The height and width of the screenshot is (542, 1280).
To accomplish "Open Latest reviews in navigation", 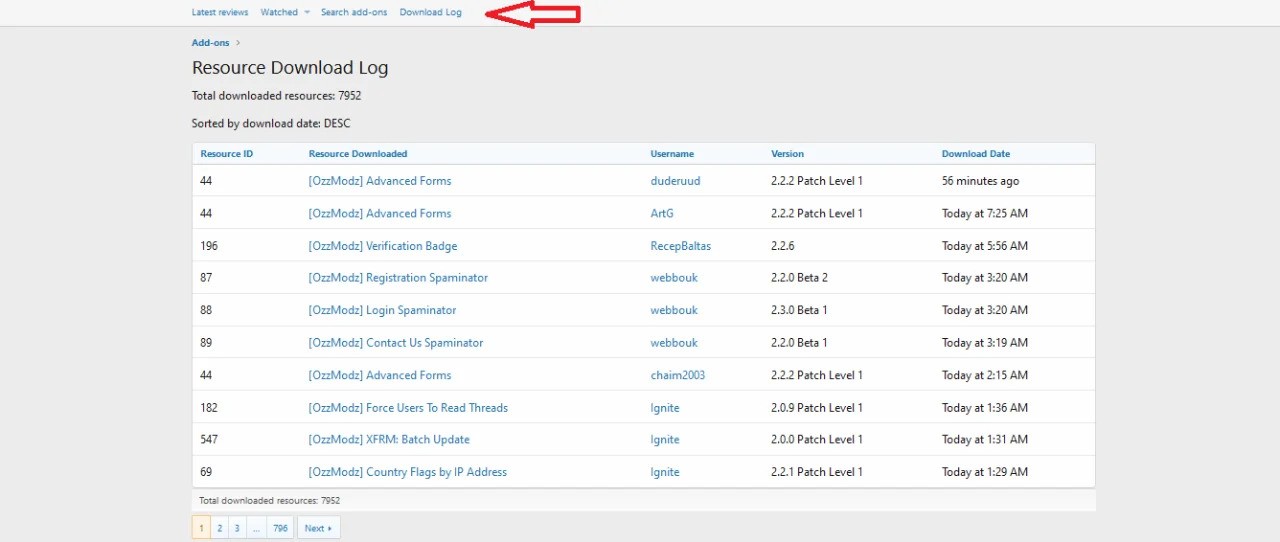I will click(x=220, y=12).
